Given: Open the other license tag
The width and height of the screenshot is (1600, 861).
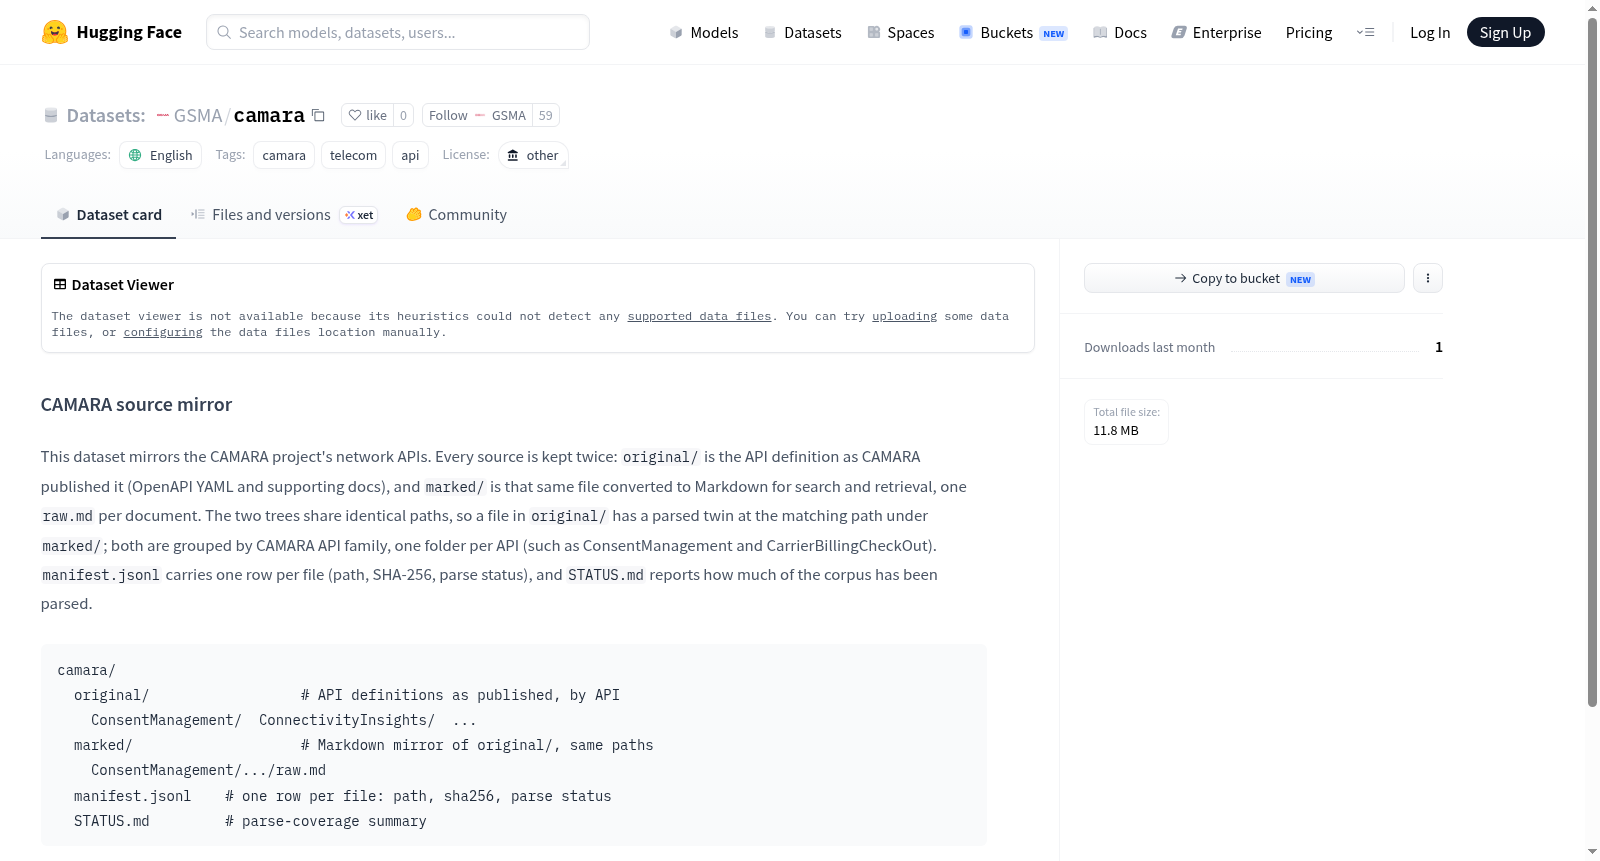Looking at the screenshot, I should pyautogui.click(x=533, y=155).
